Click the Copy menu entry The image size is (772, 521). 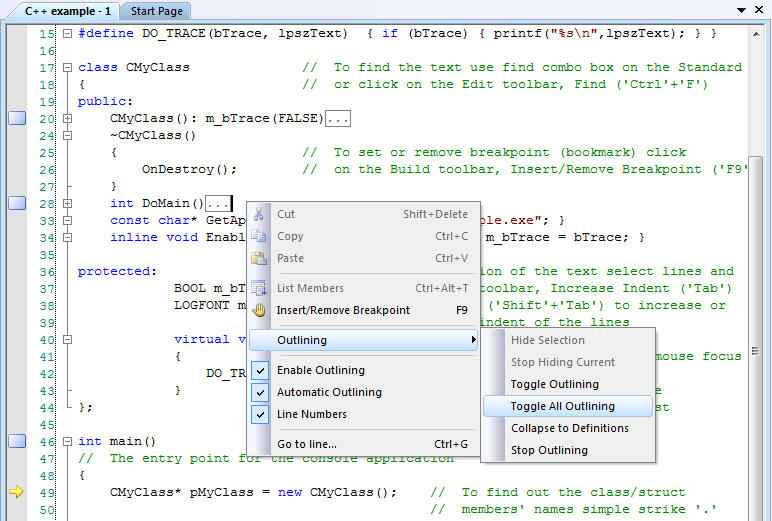coord(363,236)
